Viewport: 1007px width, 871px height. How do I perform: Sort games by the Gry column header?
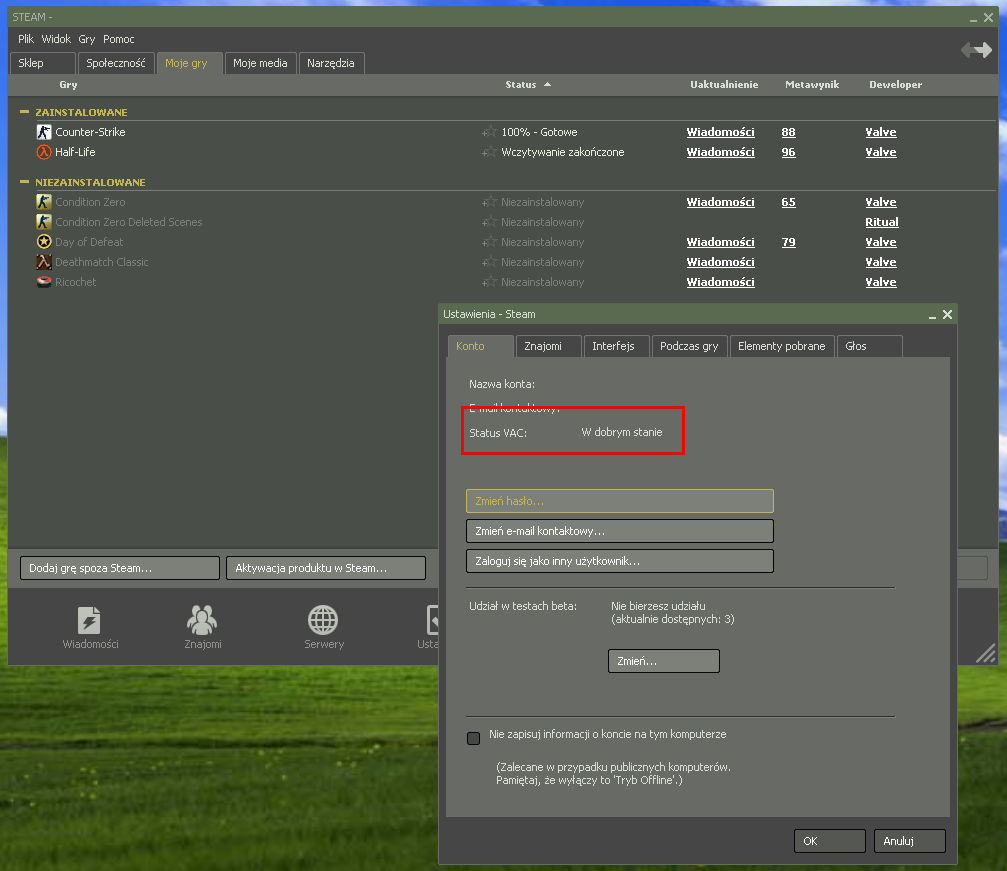click(68, 85)
